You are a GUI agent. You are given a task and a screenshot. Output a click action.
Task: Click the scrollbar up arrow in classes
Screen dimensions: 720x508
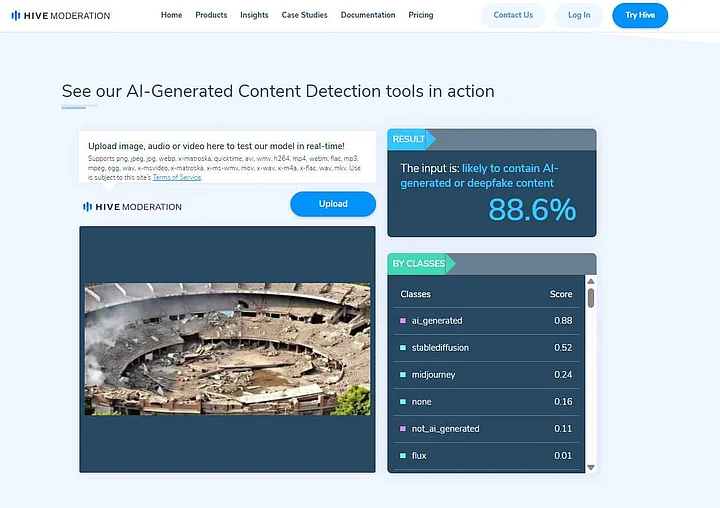pyautogui.click(x=590, y=284)
